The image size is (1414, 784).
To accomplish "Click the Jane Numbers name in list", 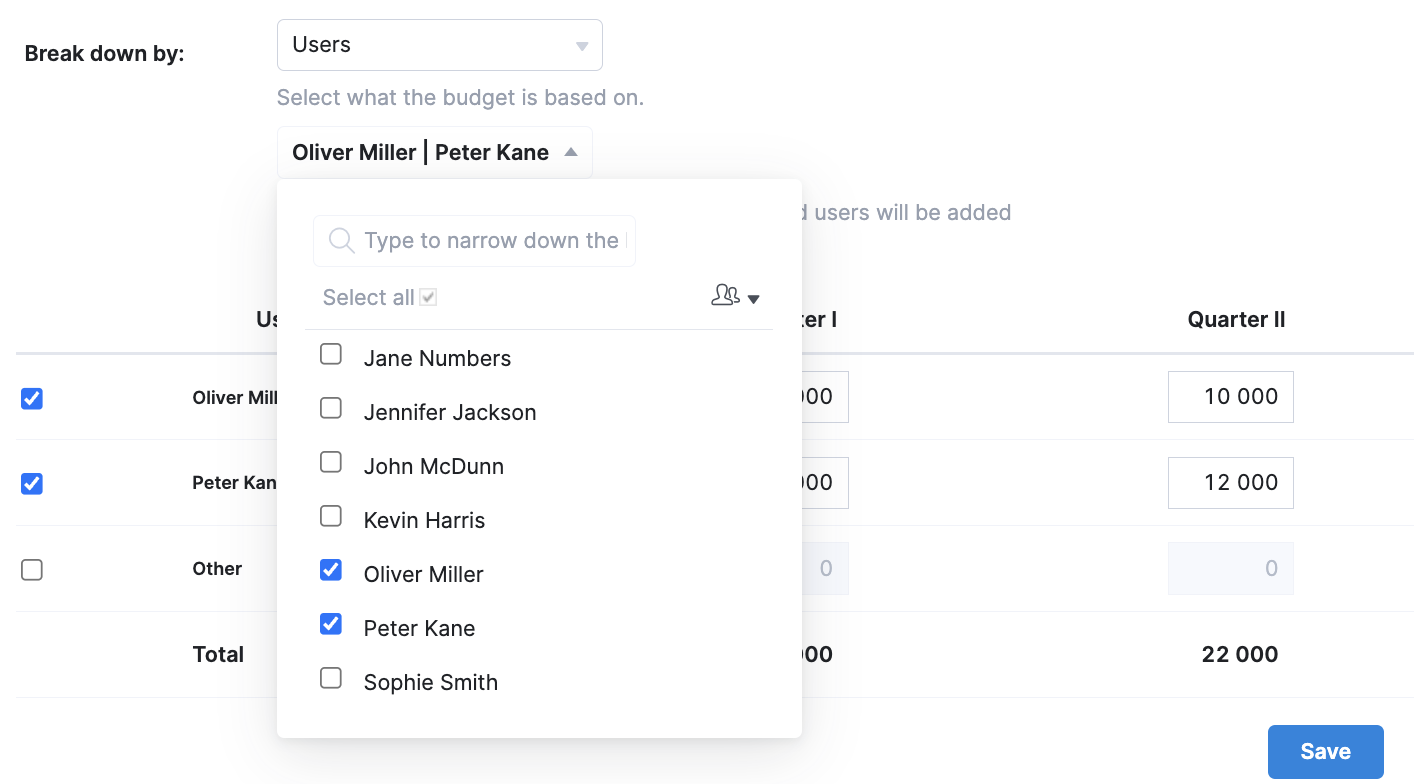I will coord(437,358).
